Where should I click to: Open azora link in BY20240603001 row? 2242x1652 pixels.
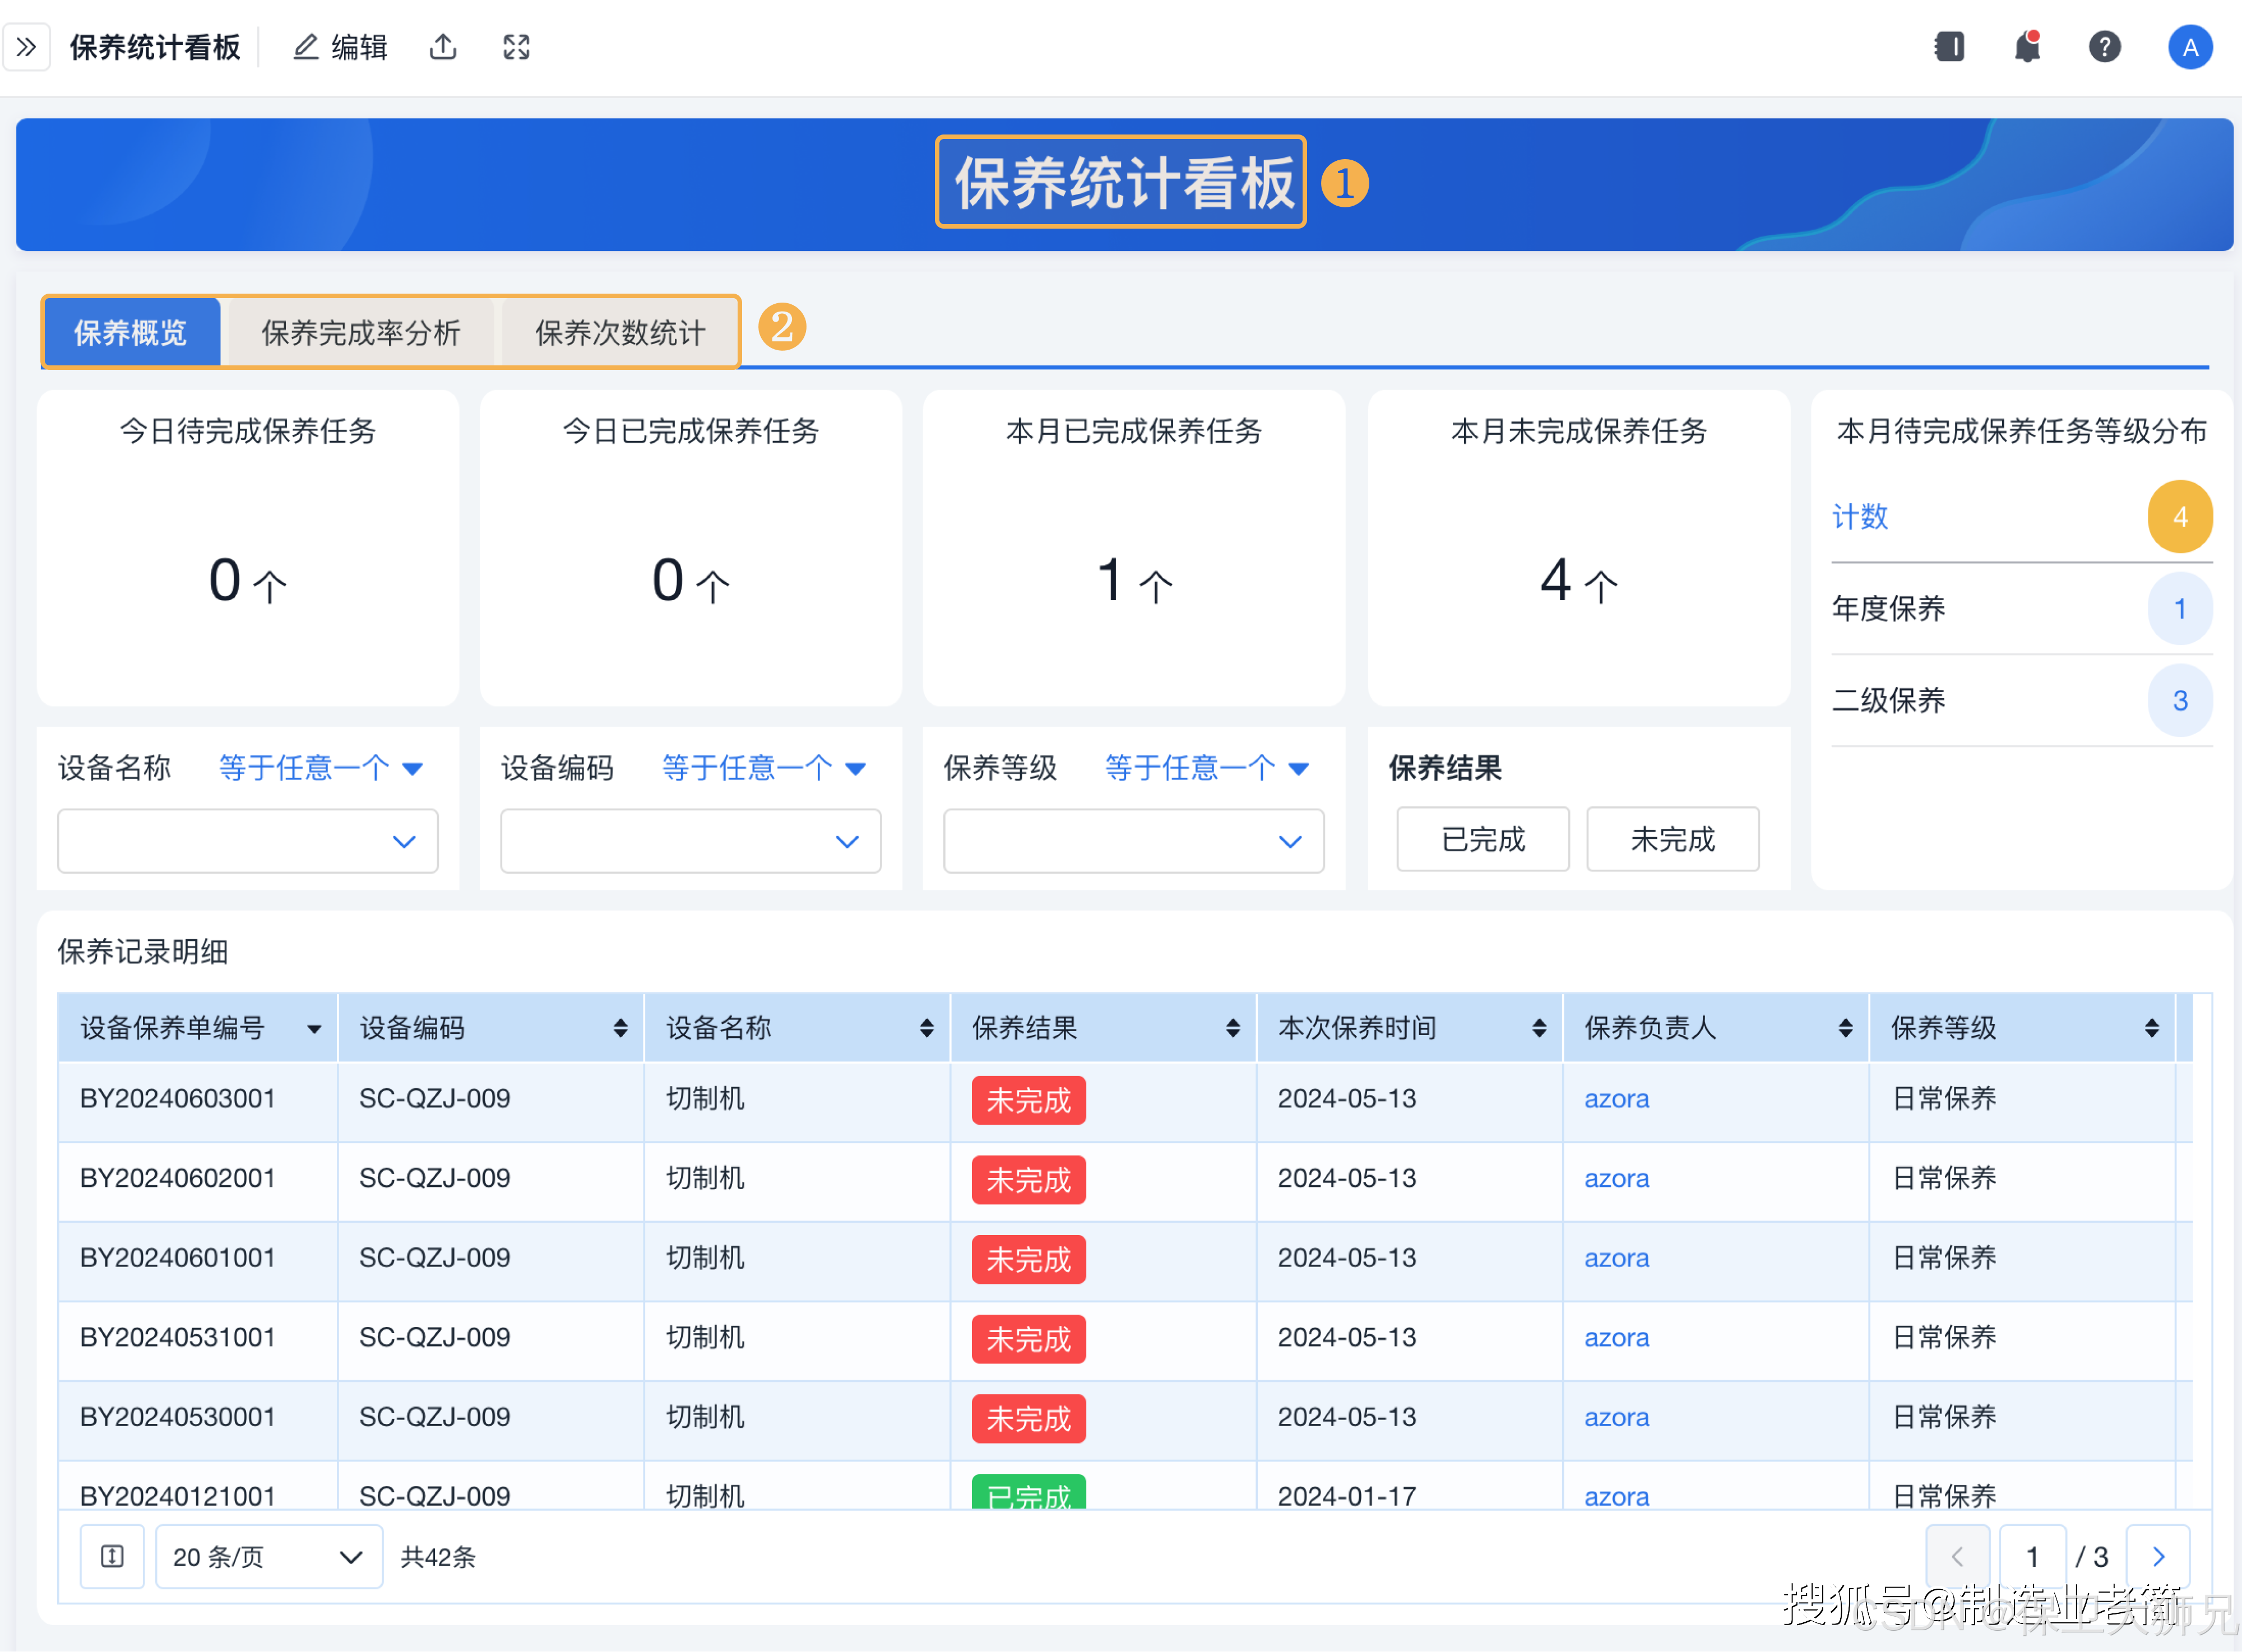point(1616,1099)
